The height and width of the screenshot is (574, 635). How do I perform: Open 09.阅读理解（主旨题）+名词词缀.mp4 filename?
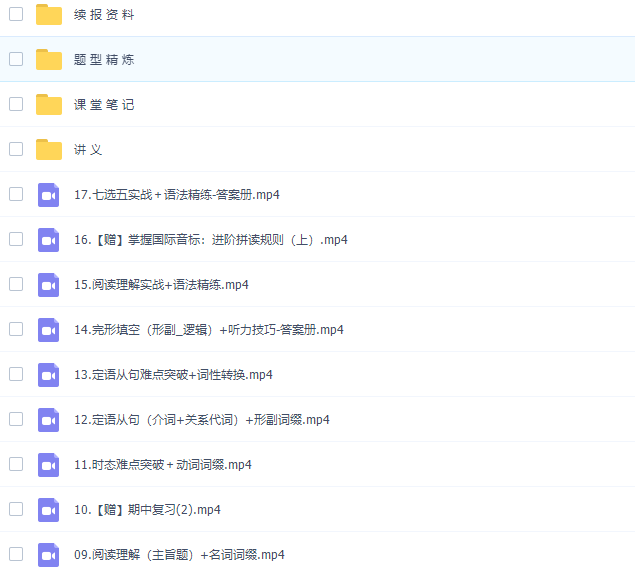pyautogui.click(x=179, y=555)
